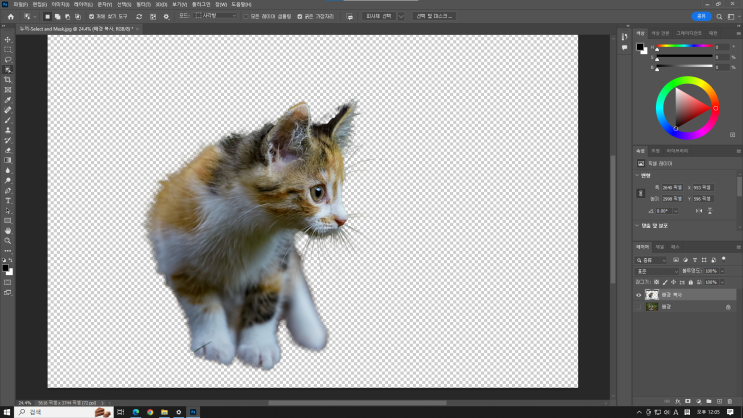743x418 pixels.
Task: Select the Hand tool
Action: (x=8, y=230)
